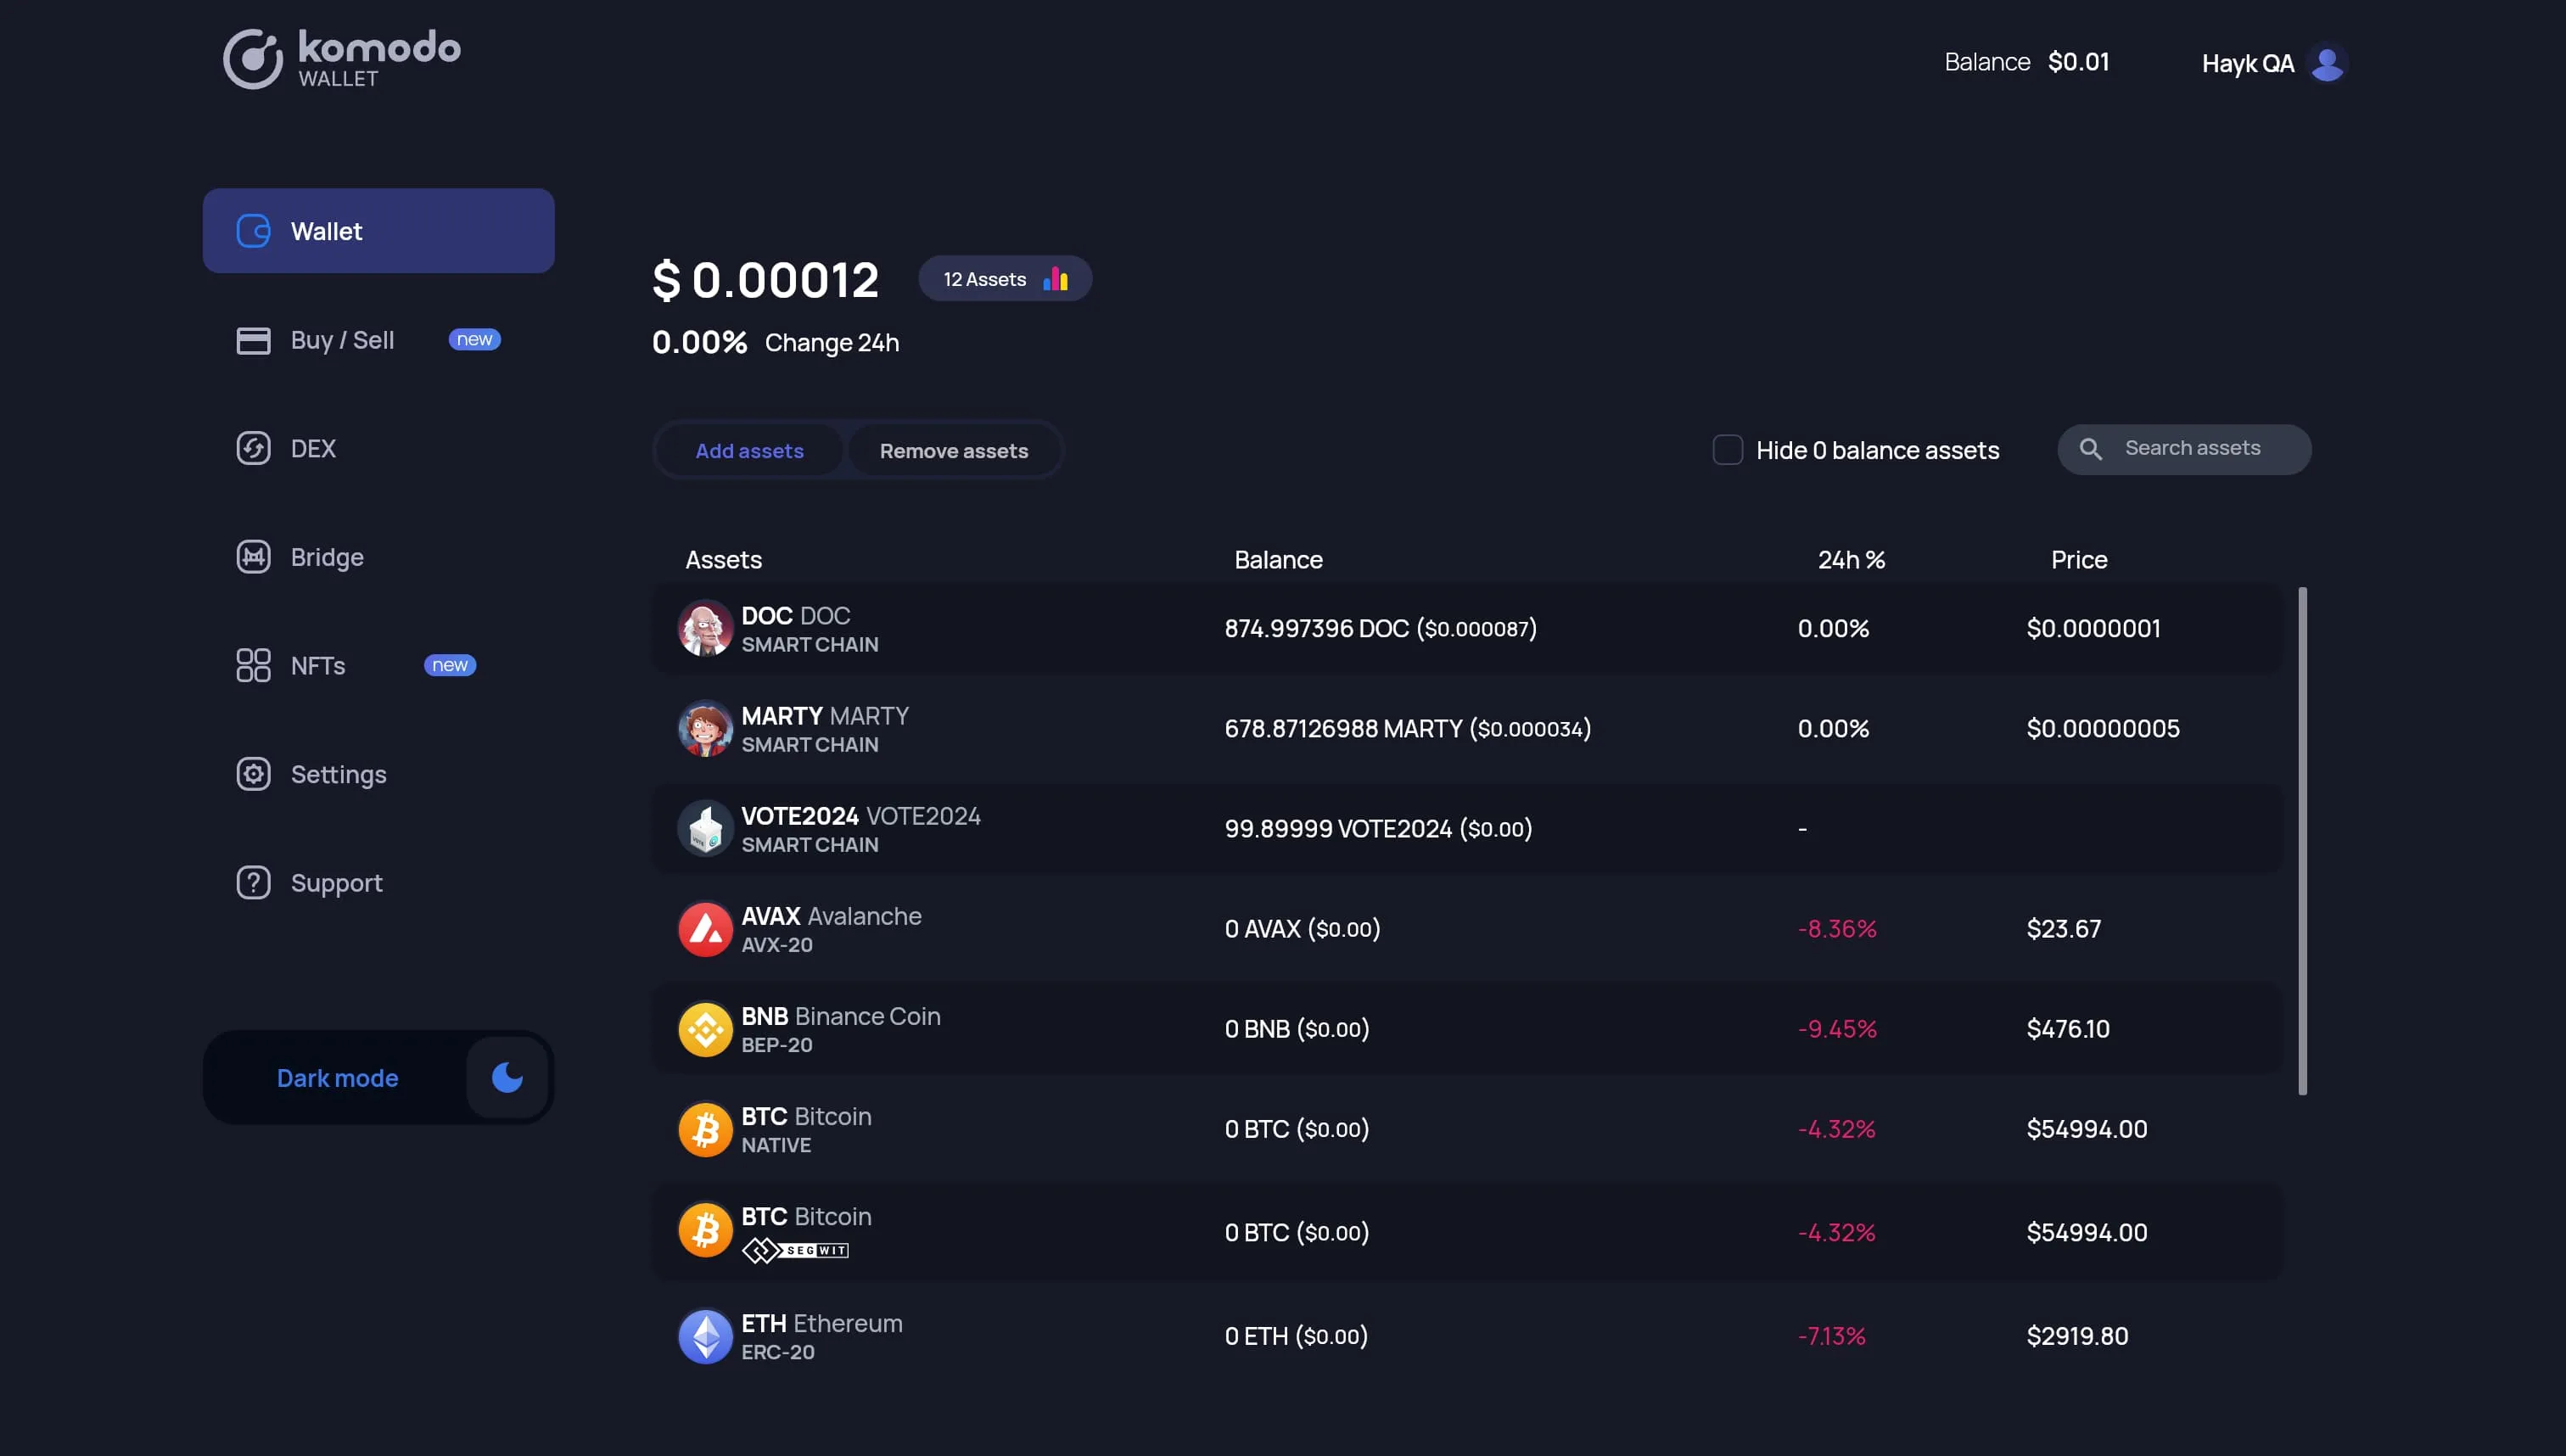Click the 24h % column header
The width and height of the screenshot is (2566, 1456).
(x=1851, y=560)
